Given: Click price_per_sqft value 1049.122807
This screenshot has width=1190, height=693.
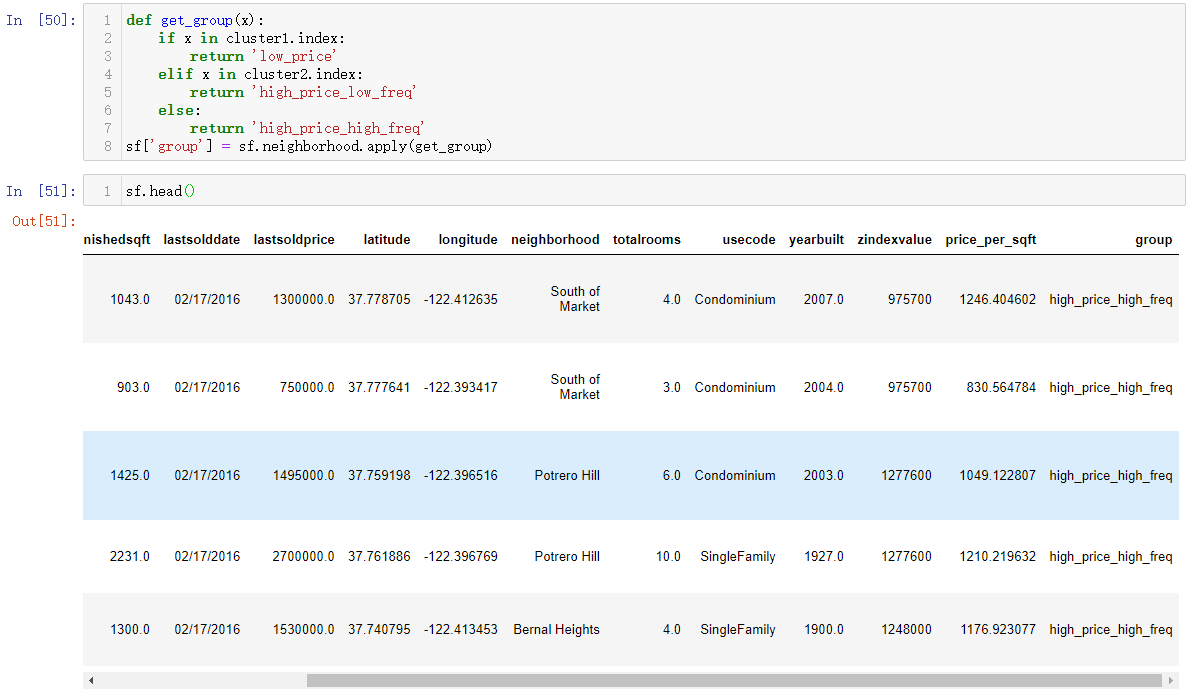Looking at the screenshot, I should click(997, 476).
